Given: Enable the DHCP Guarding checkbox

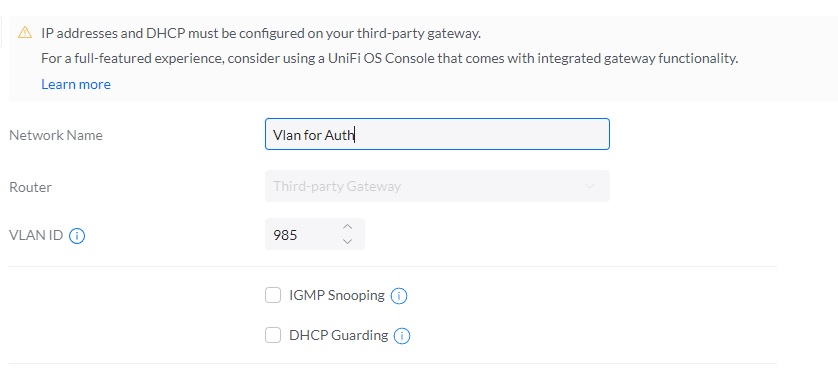Looking at the screenshot, I should 273,335.
